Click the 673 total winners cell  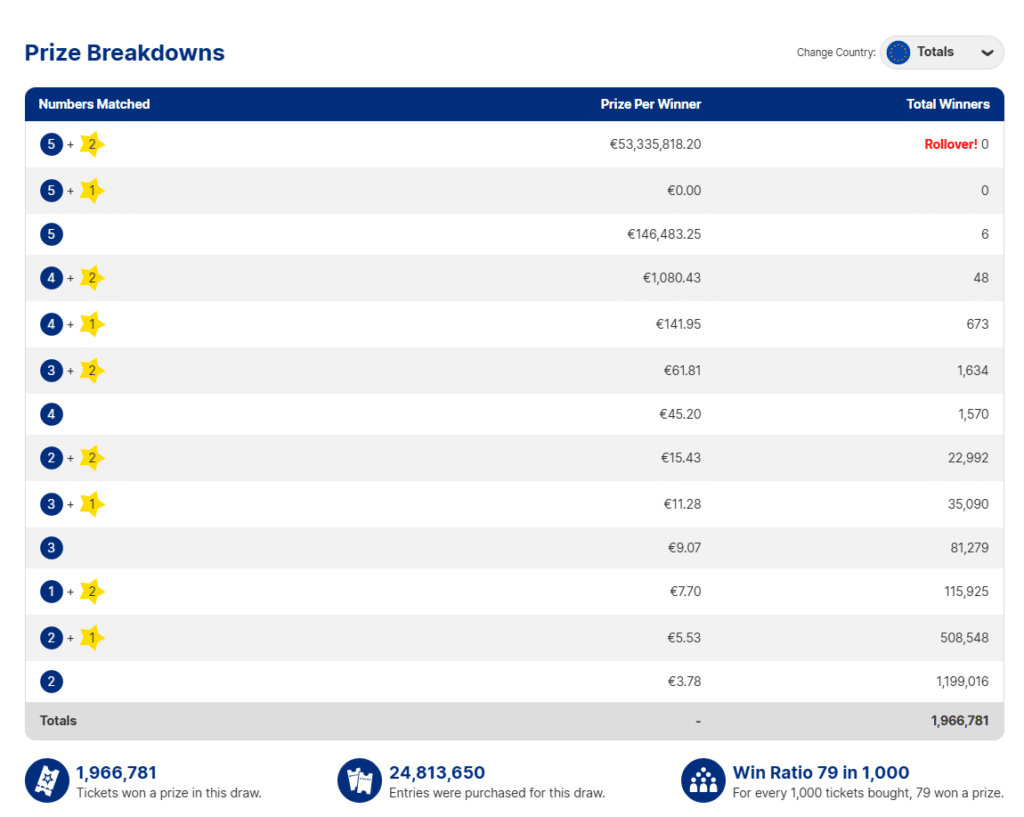978,325
